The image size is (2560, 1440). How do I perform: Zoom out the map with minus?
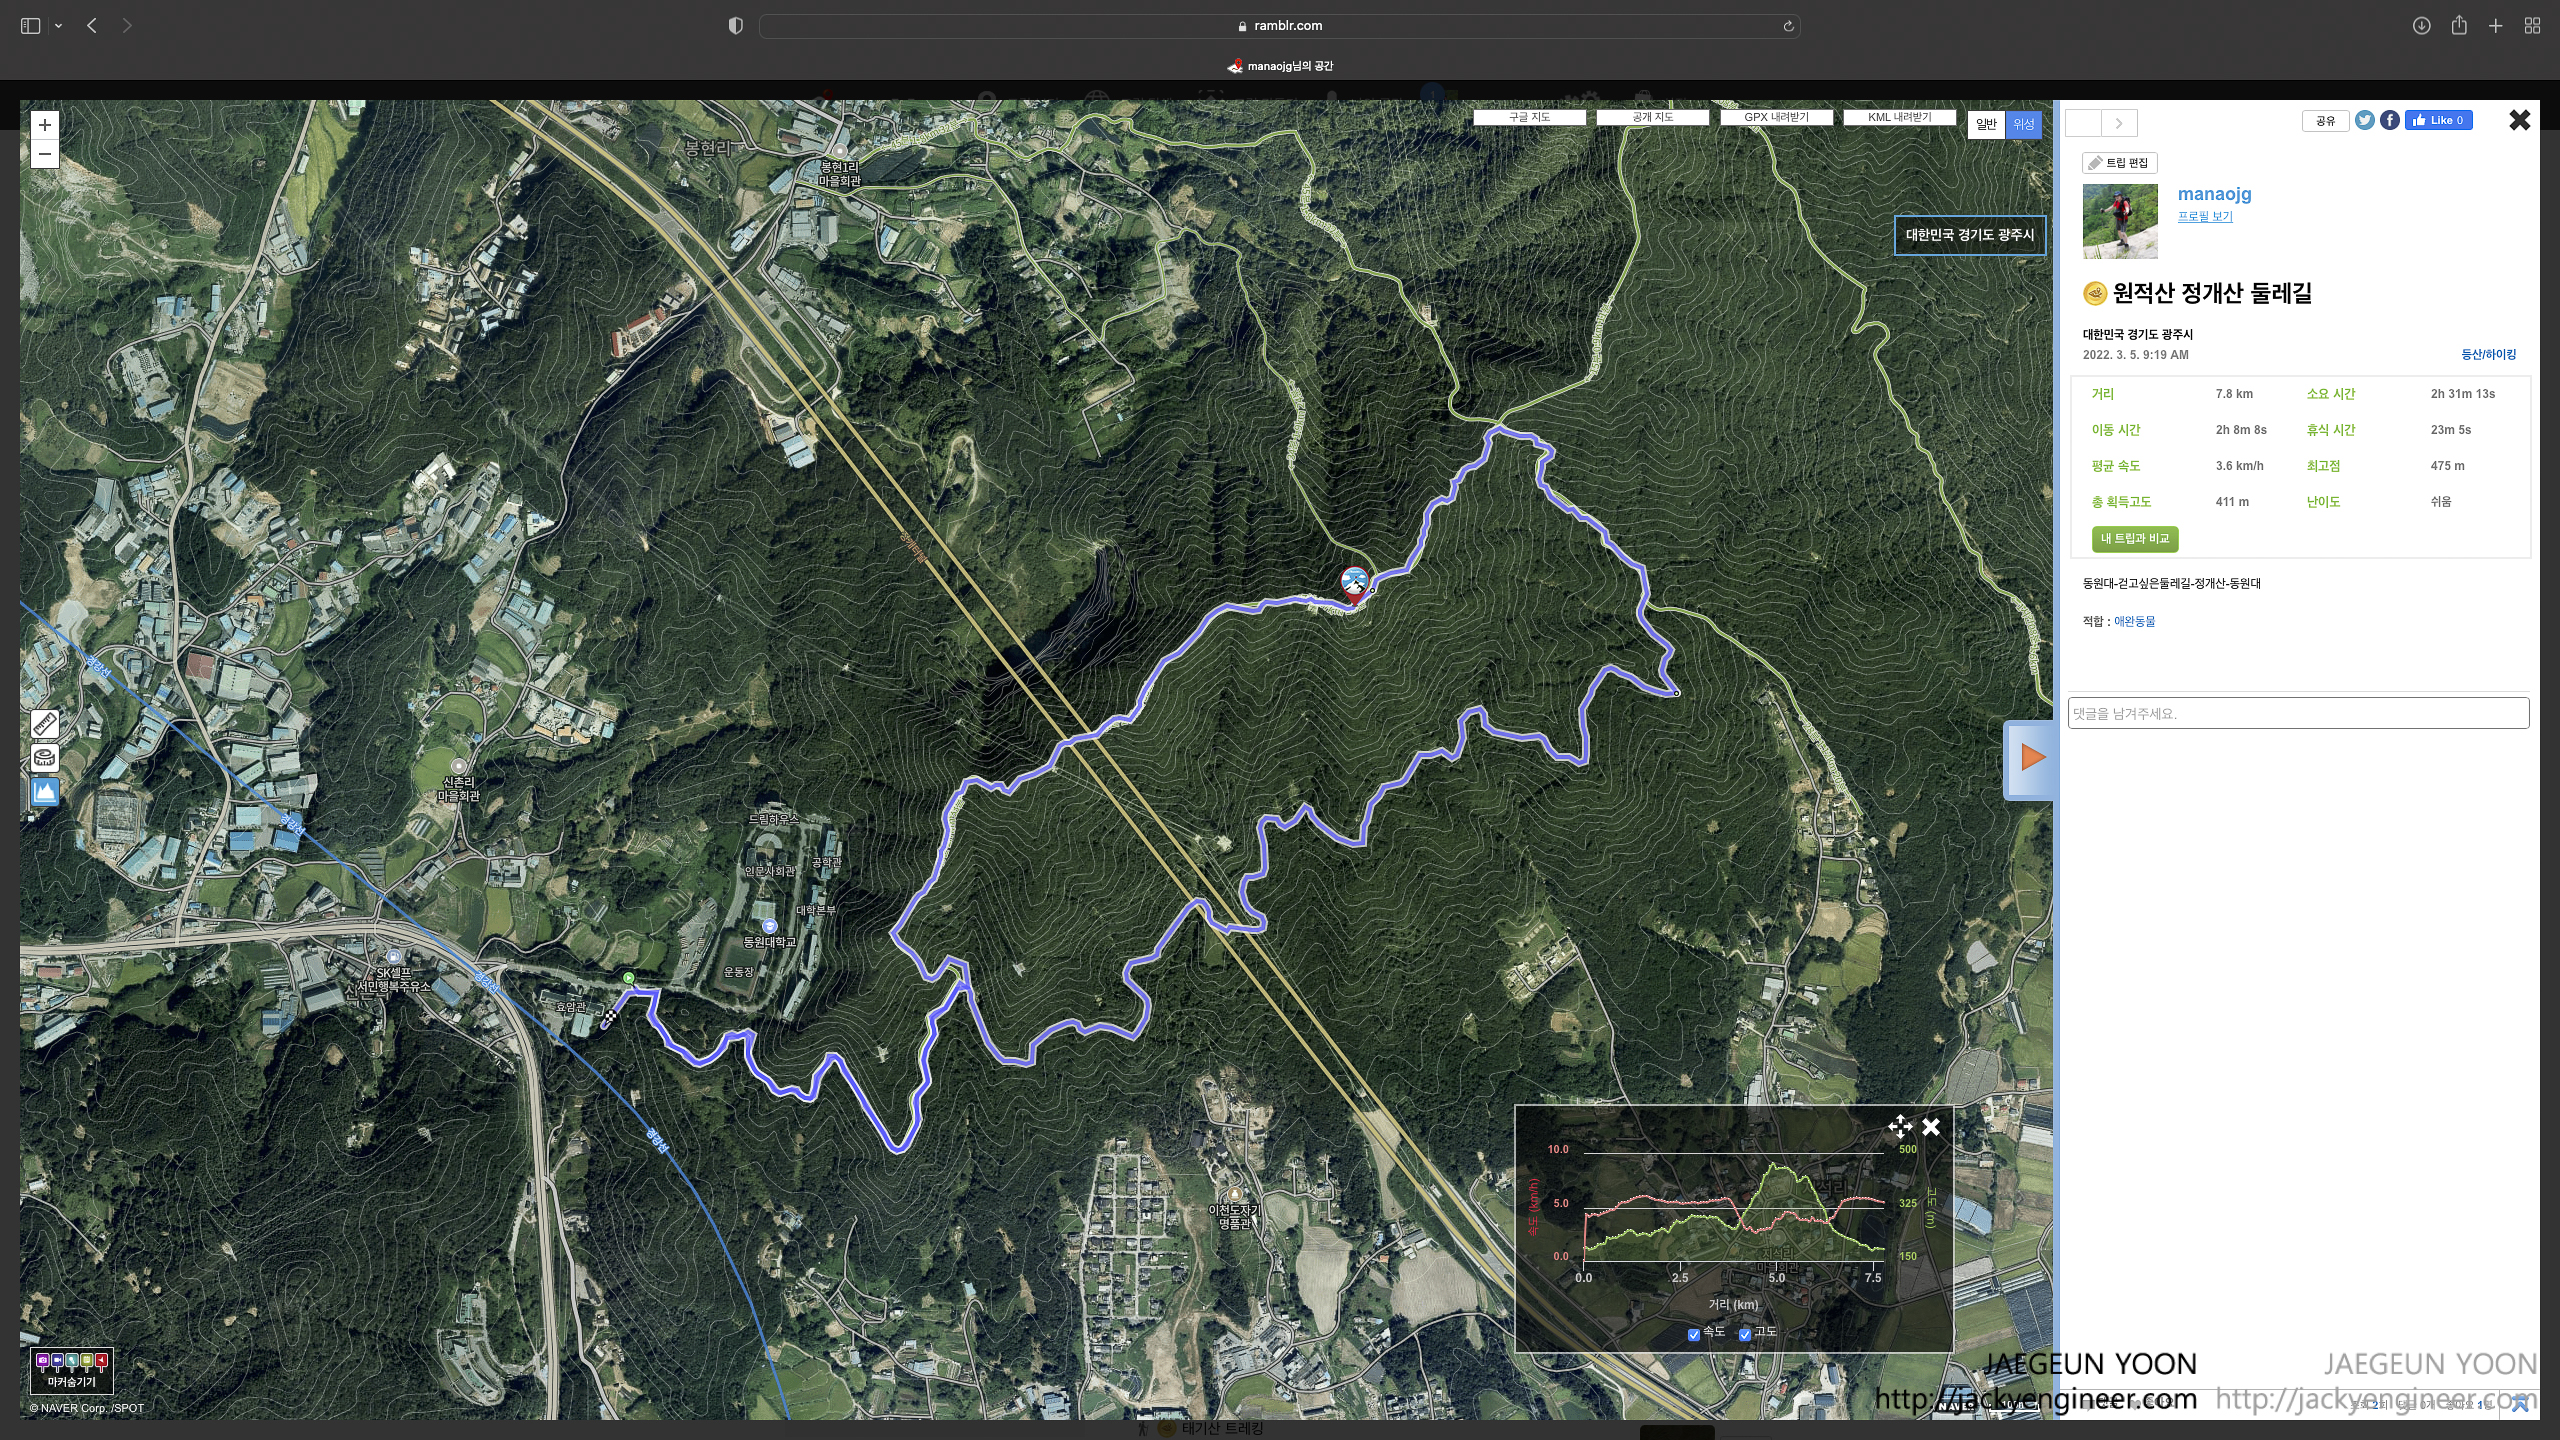45,154
